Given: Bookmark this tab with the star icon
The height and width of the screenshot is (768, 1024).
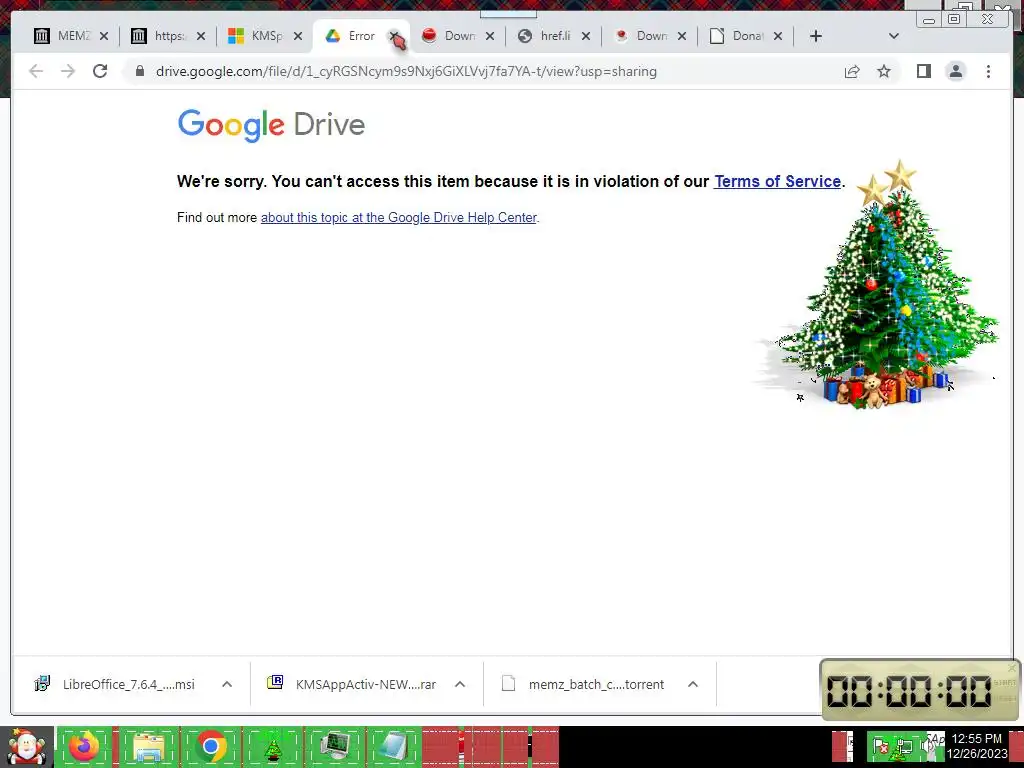Looking at the screenshot, I should [884, 71].
